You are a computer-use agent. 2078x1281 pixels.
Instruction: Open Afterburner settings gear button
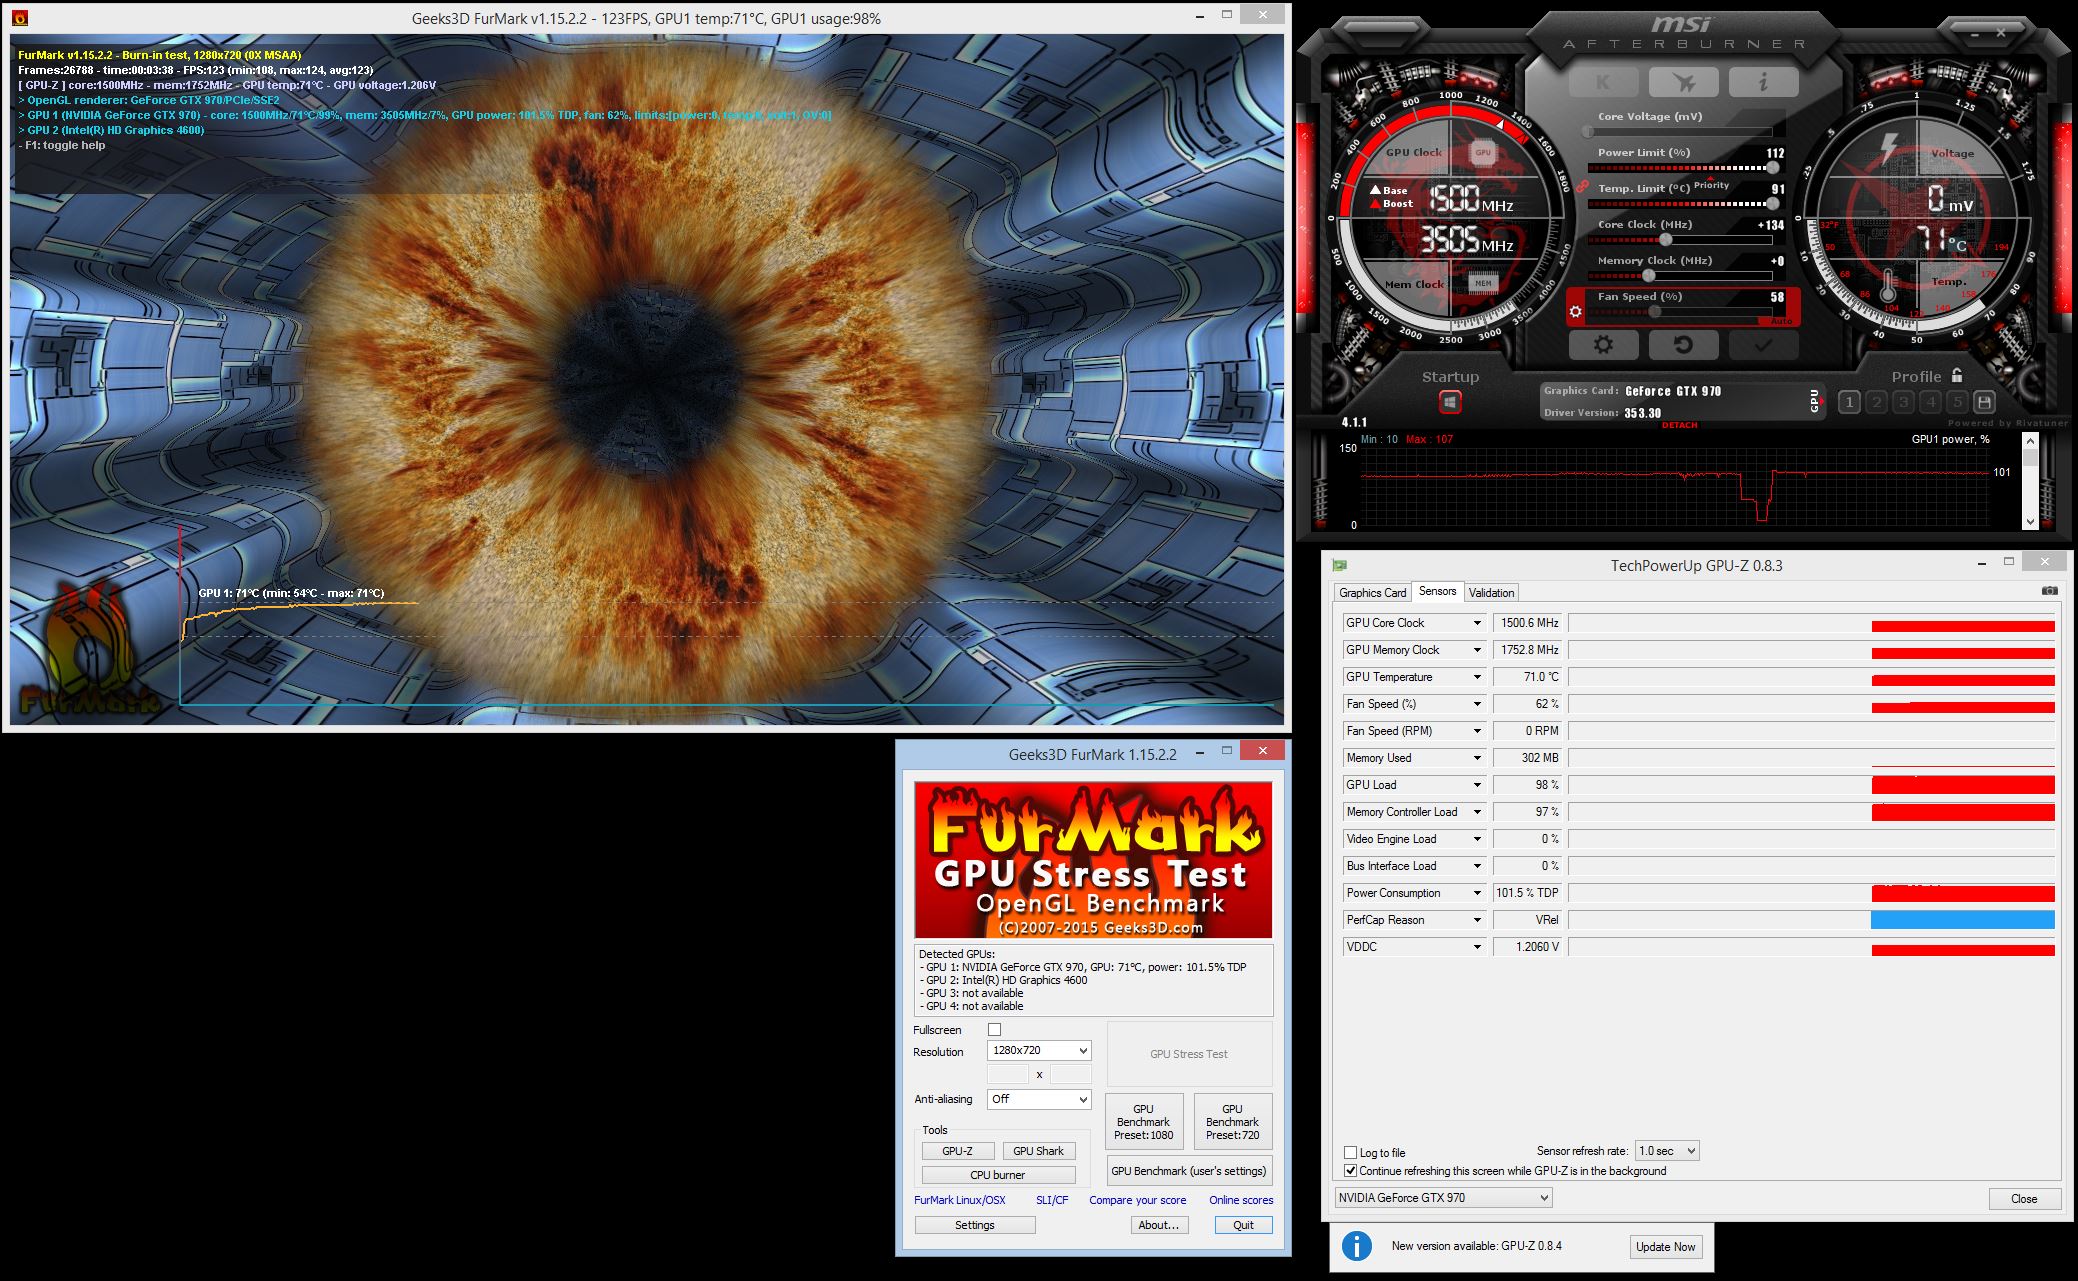(1603, 345)
